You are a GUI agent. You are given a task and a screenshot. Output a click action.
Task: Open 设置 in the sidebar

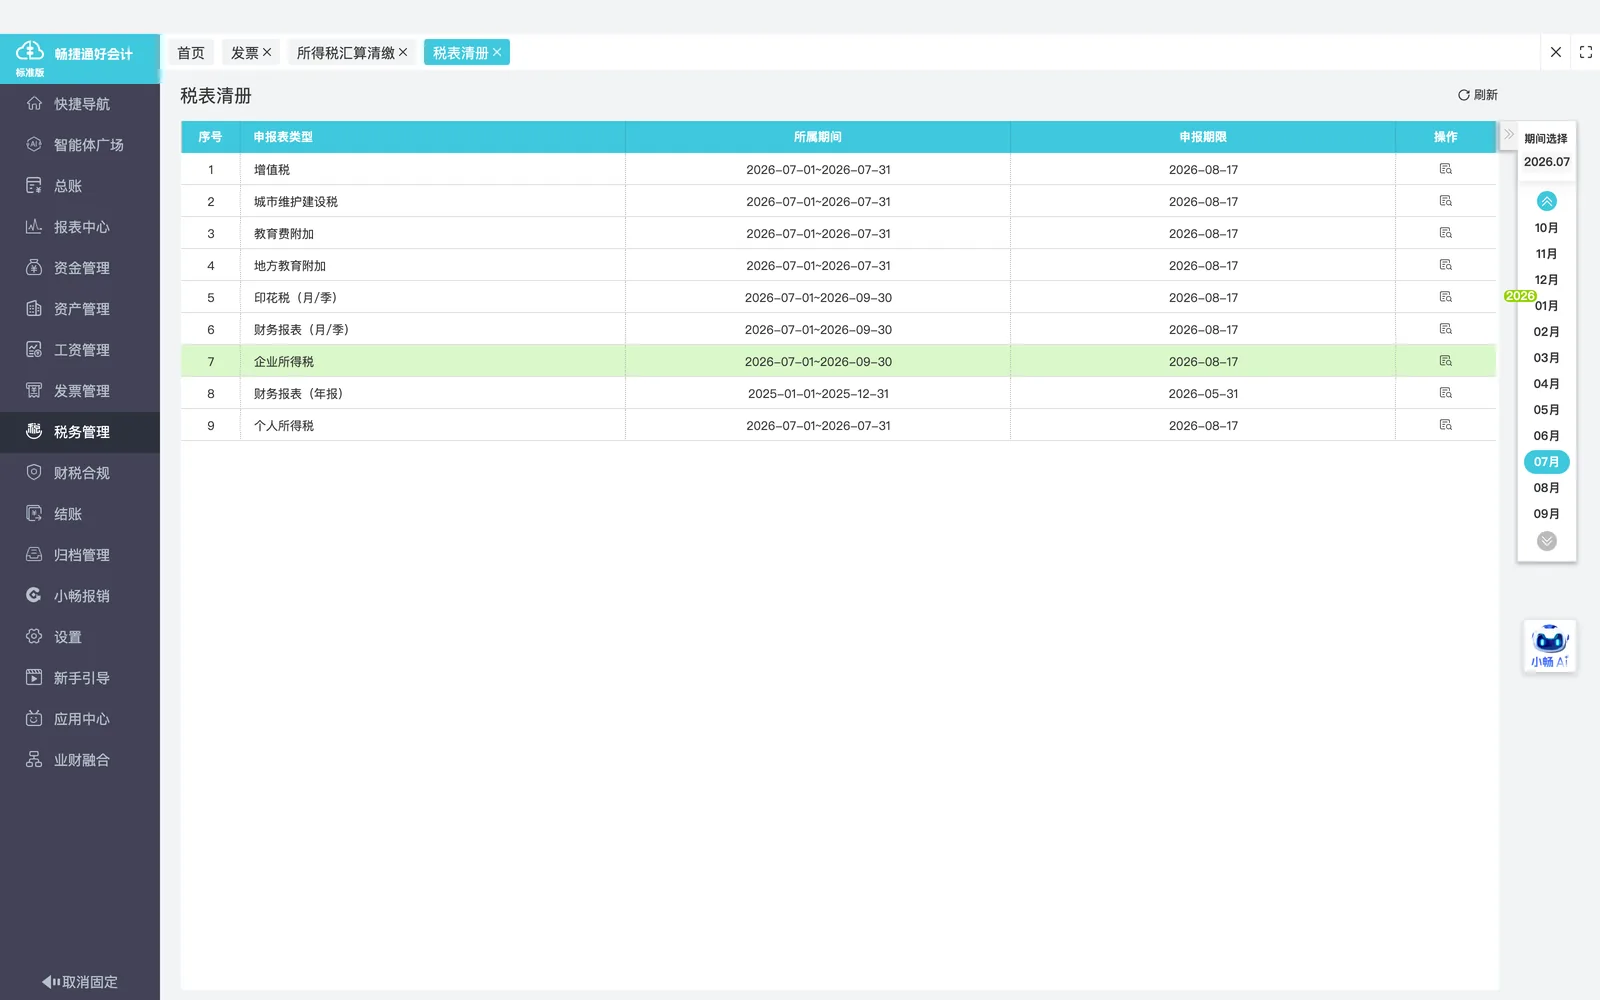coord(80,637)
